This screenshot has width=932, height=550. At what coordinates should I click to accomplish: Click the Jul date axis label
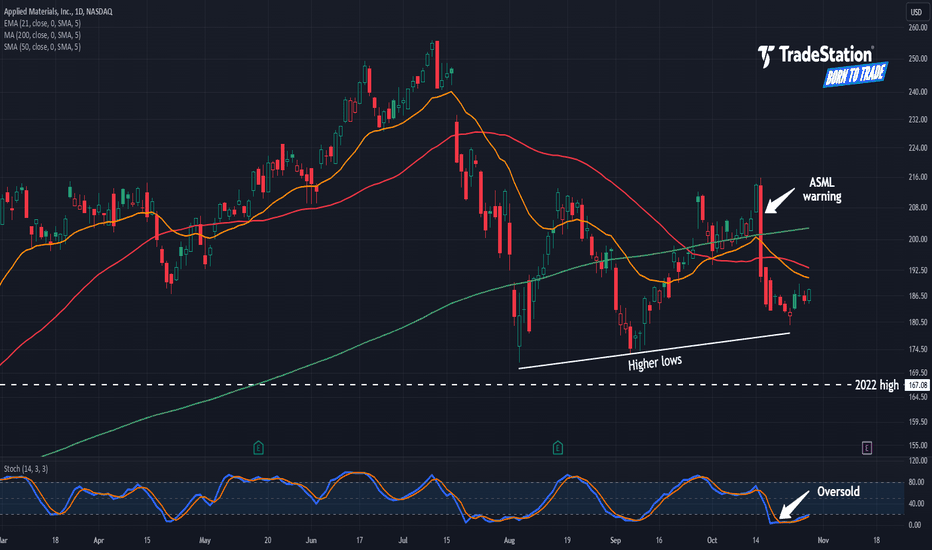(403, 540)
